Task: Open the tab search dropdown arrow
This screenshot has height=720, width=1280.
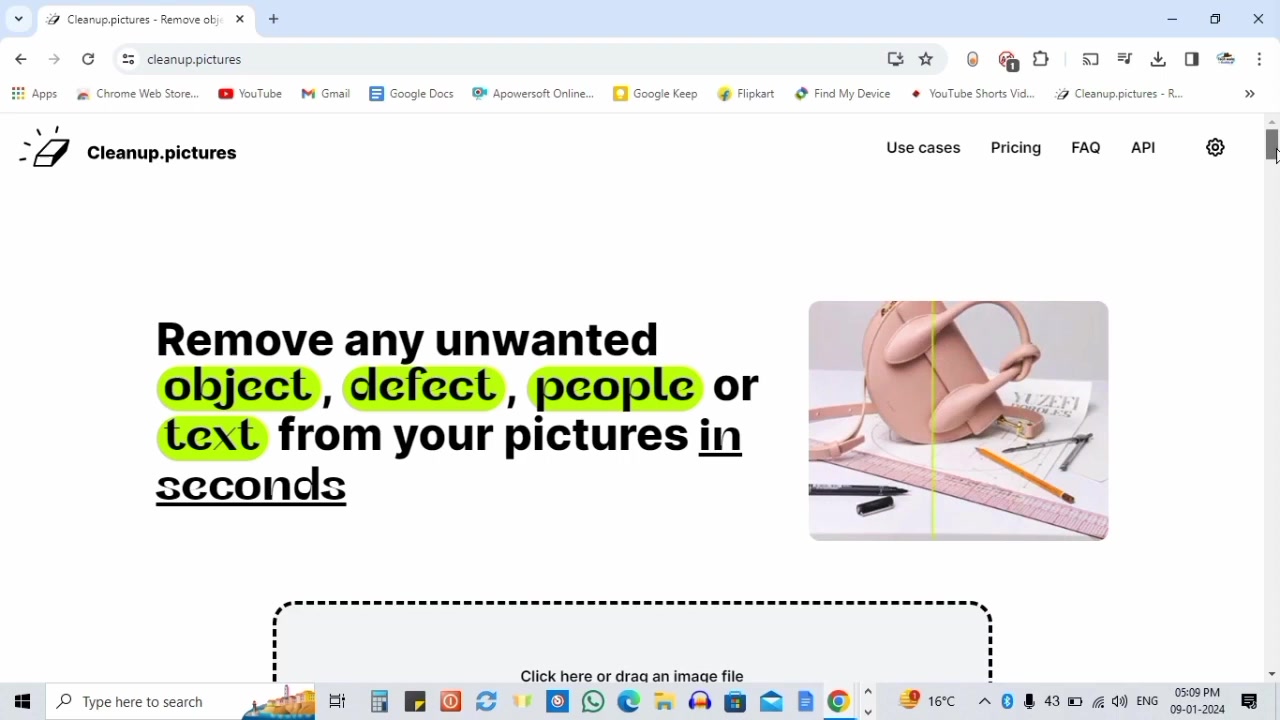Action: [18, 19]
